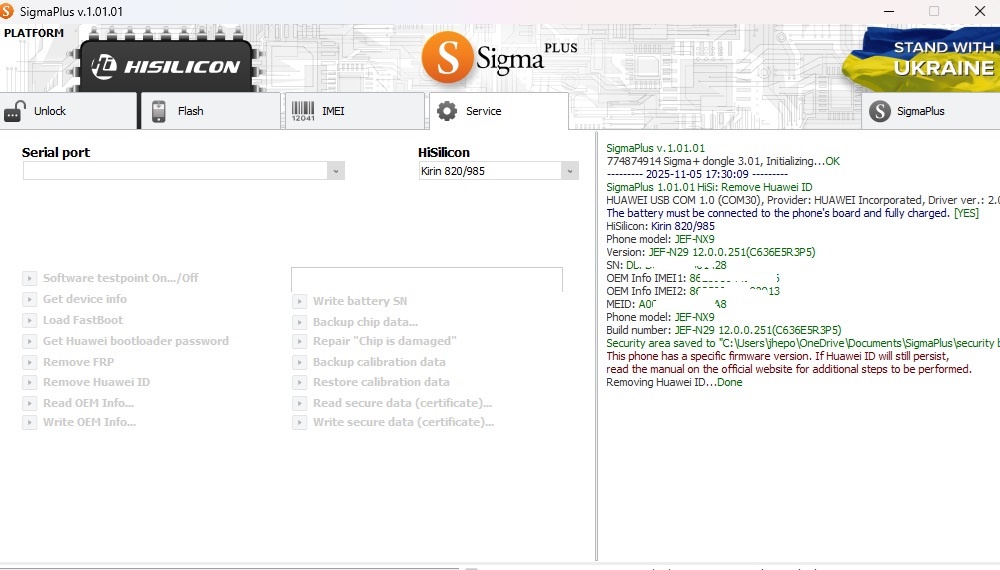Screen dimensions: 1000x570
Task: Click the barcode icon on IMEI tab
Action: (x=303, y=111)
